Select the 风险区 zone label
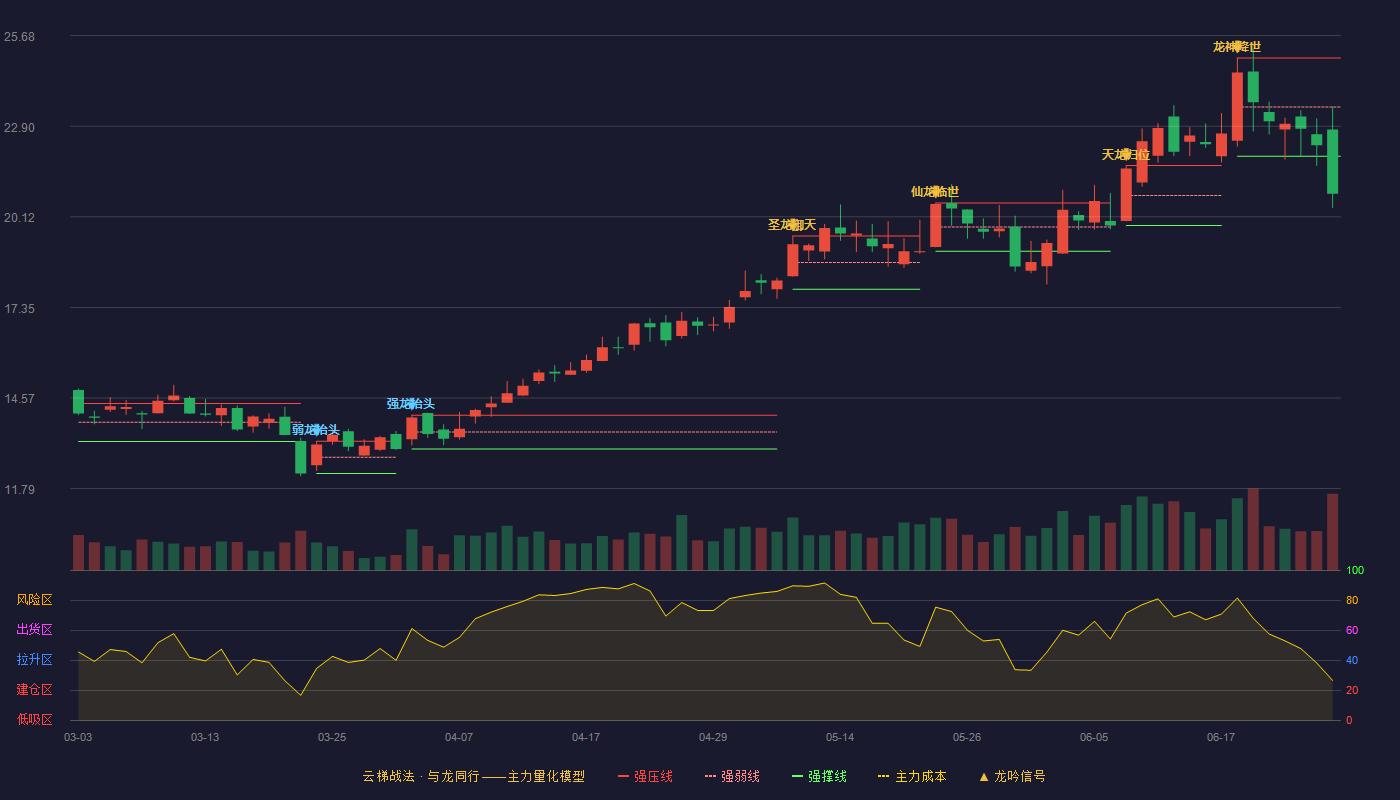 (34, 600)
